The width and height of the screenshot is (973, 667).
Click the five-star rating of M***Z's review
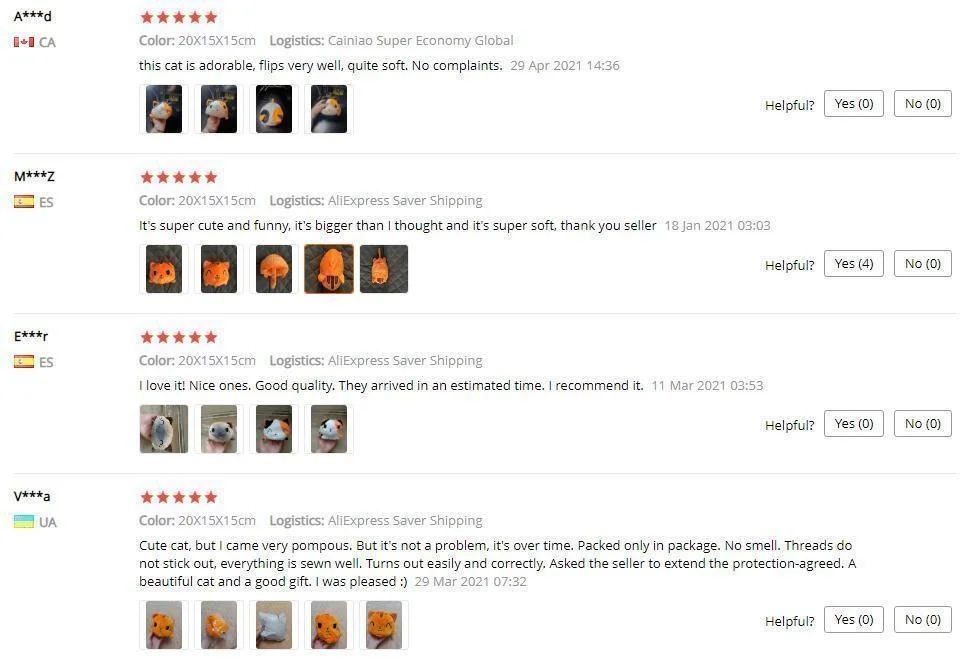click(x=179, y=177)
